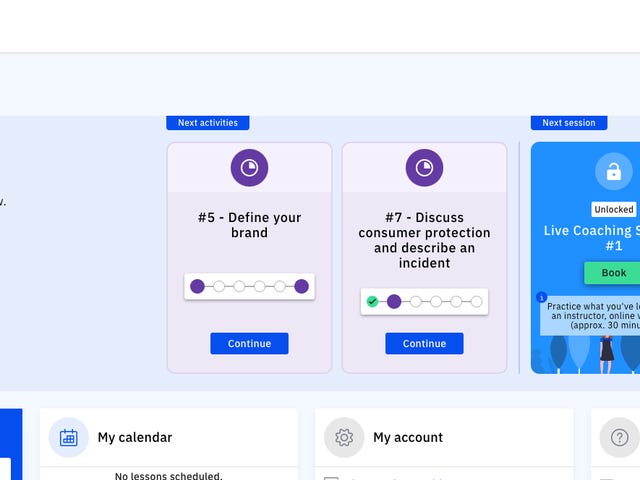Click the info icon beside practice description
640x480 pixels.
542,297
